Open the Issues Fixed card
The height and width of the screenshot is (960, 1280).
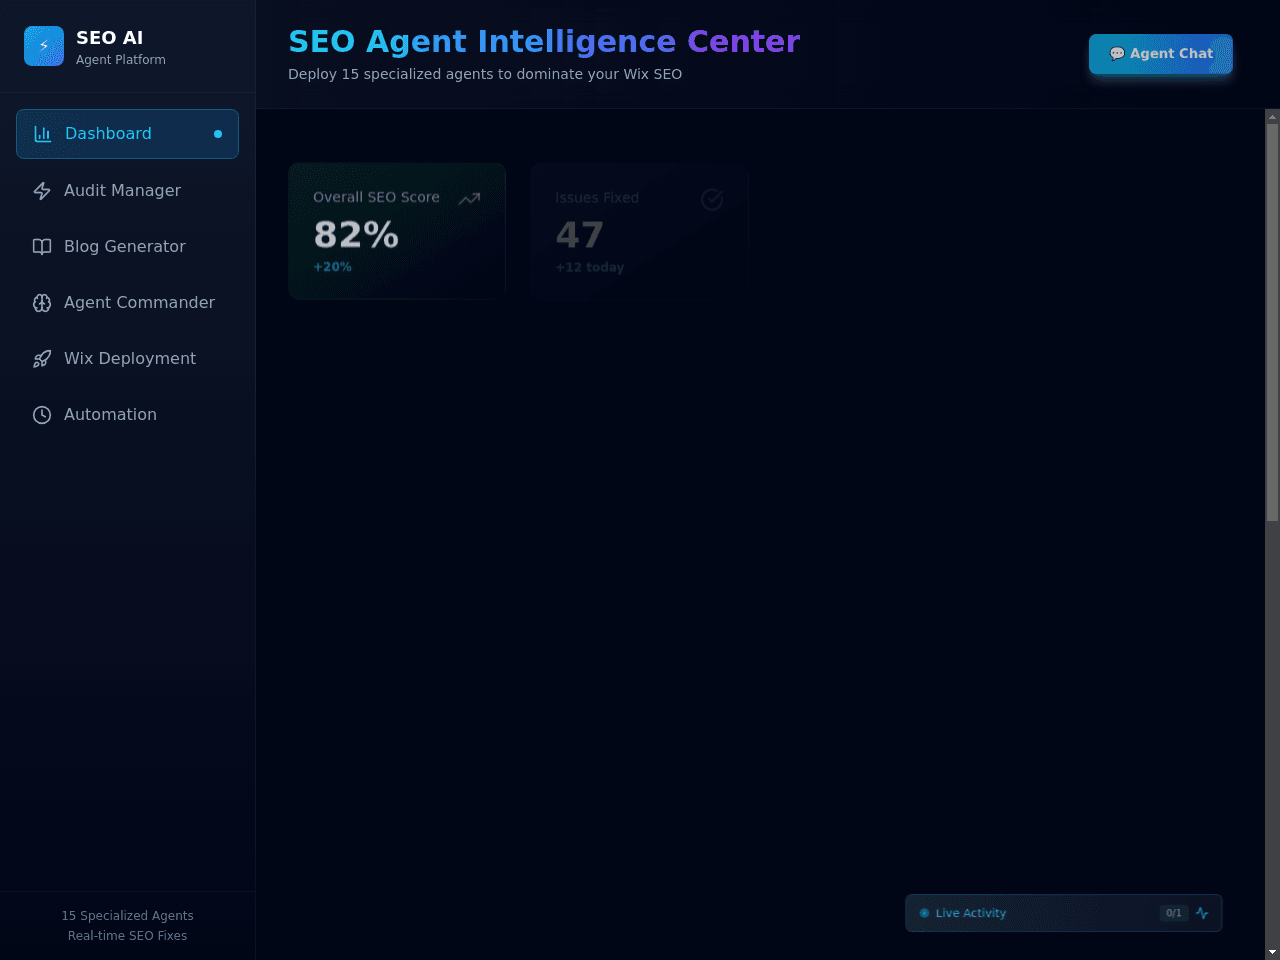point(640,231)
